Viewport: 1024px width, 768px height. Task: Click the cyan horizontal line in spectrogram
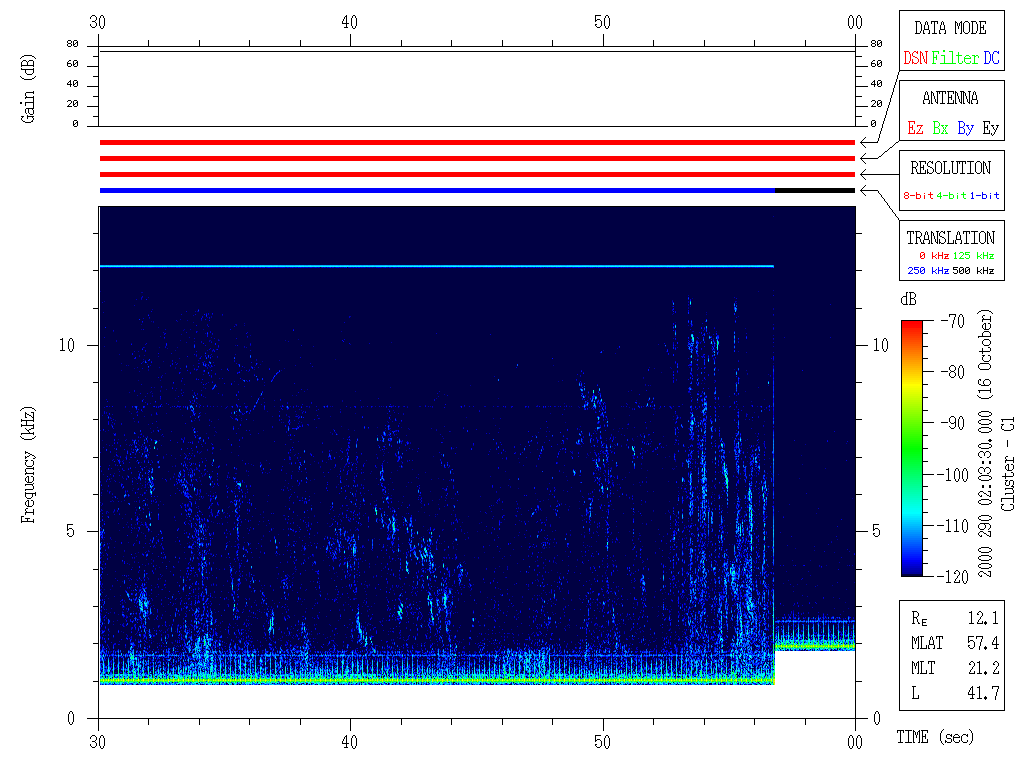point(437,266)
